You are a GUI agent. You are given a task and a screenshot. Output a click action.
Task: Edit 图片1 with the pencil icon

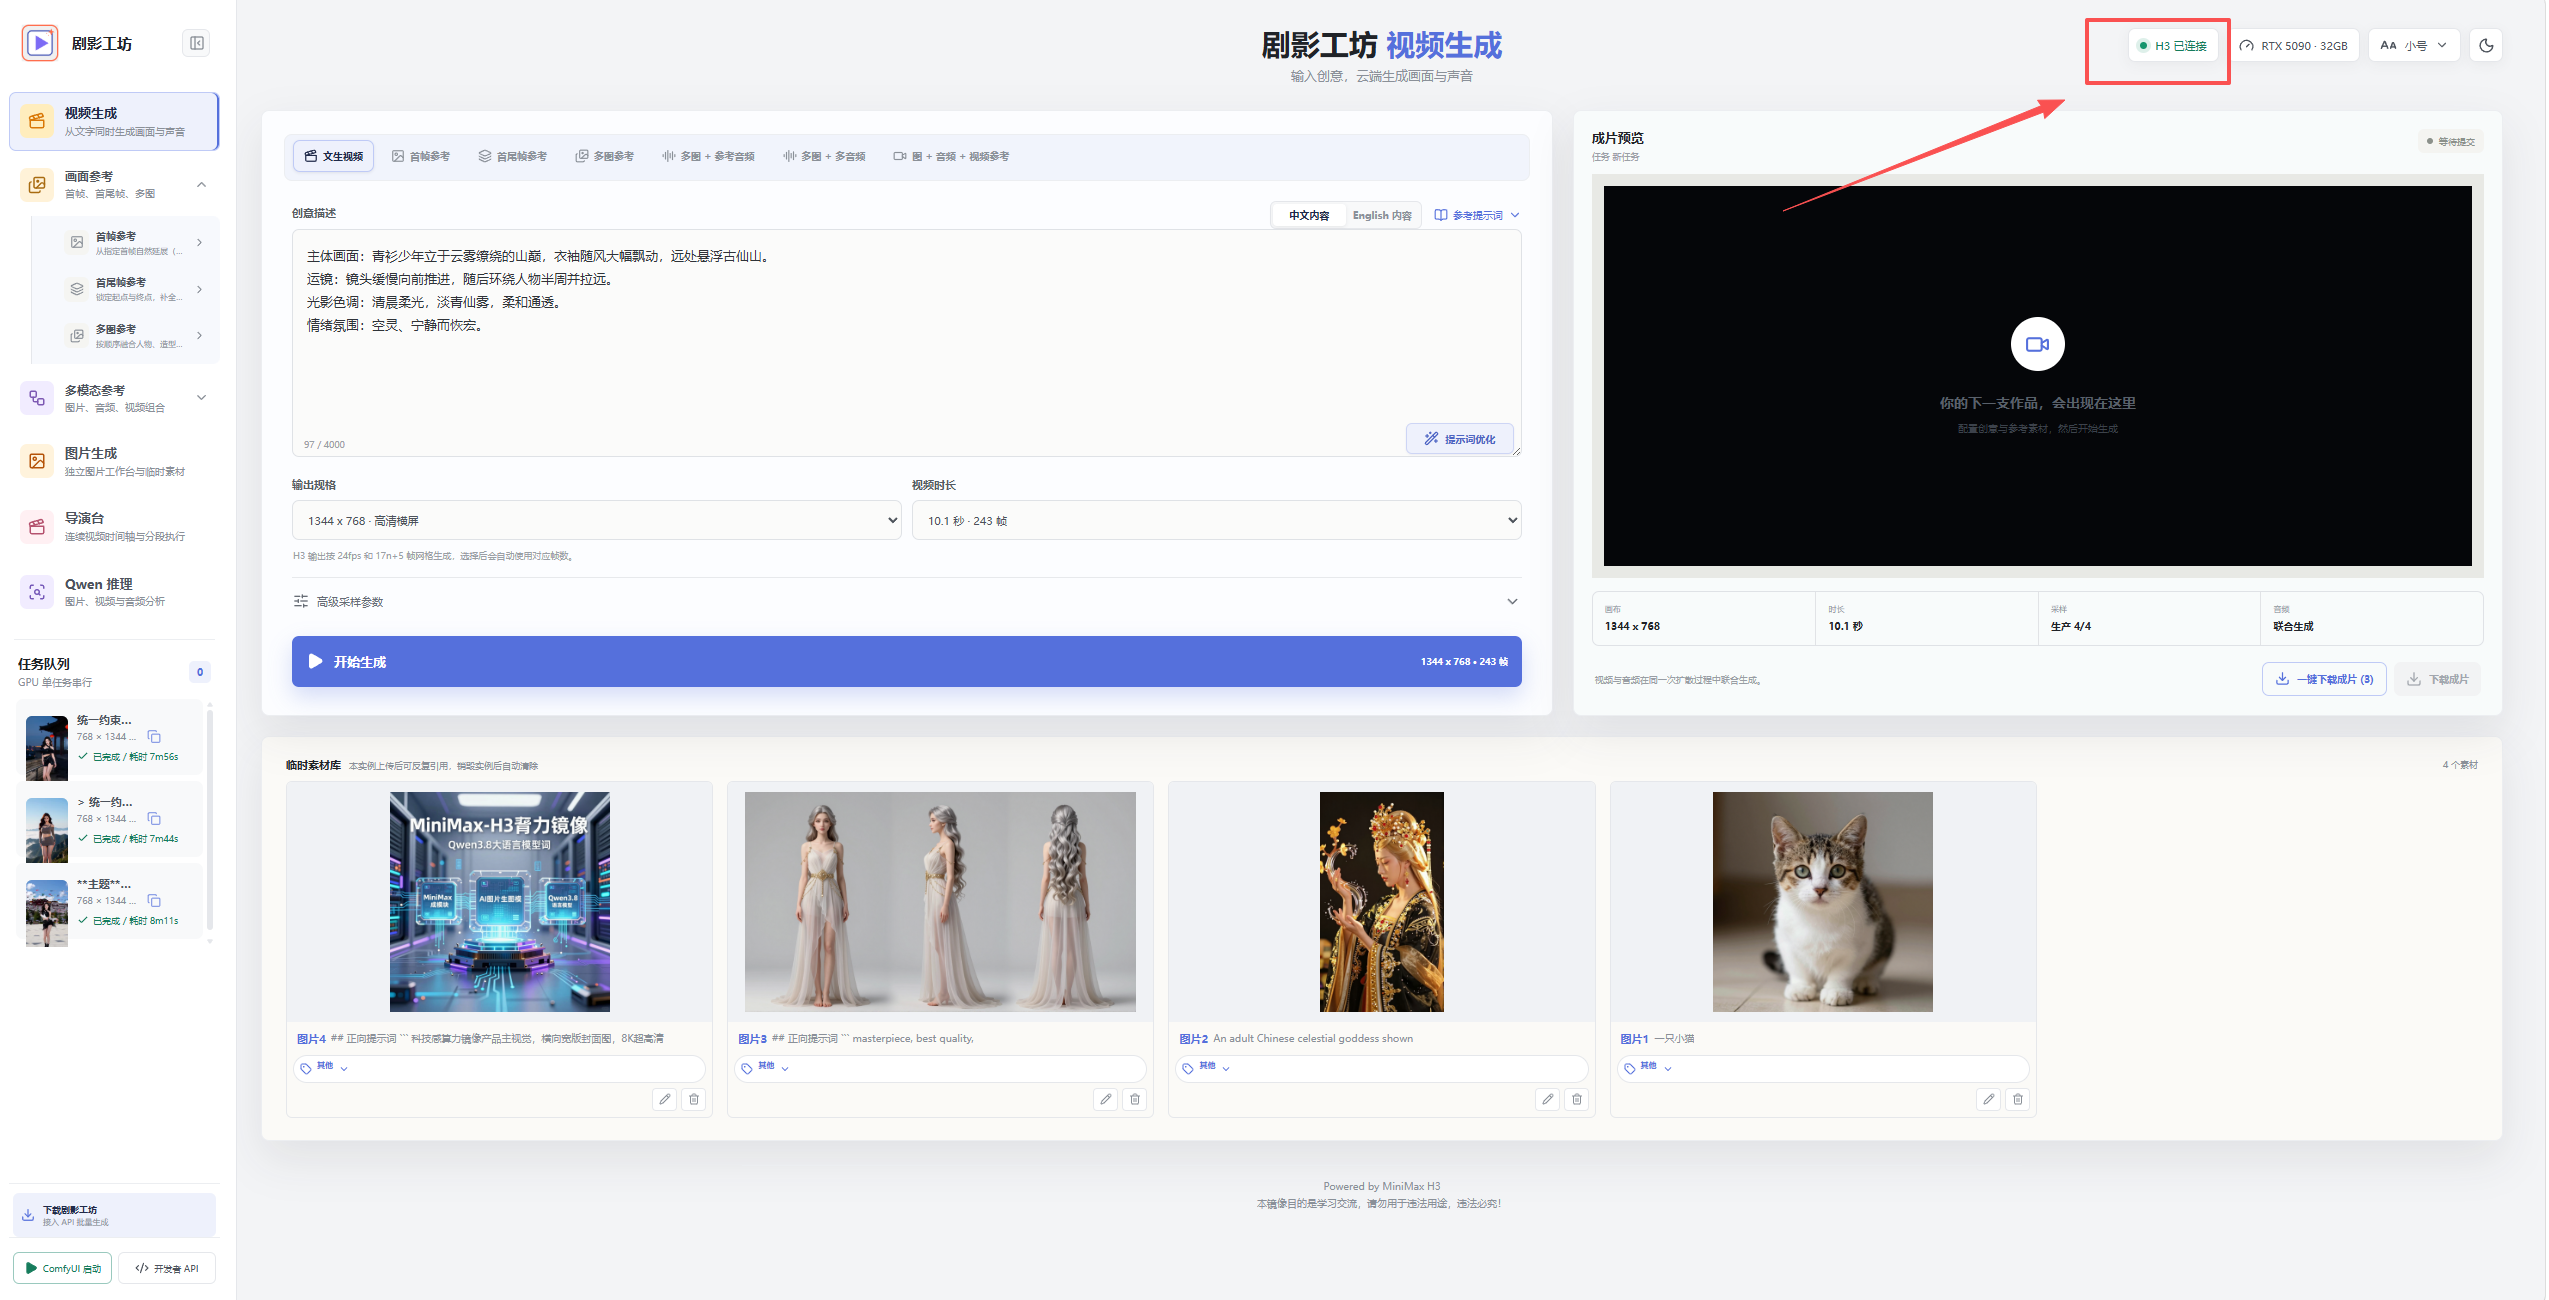pyautogui.click(x=1988, y=1099)
